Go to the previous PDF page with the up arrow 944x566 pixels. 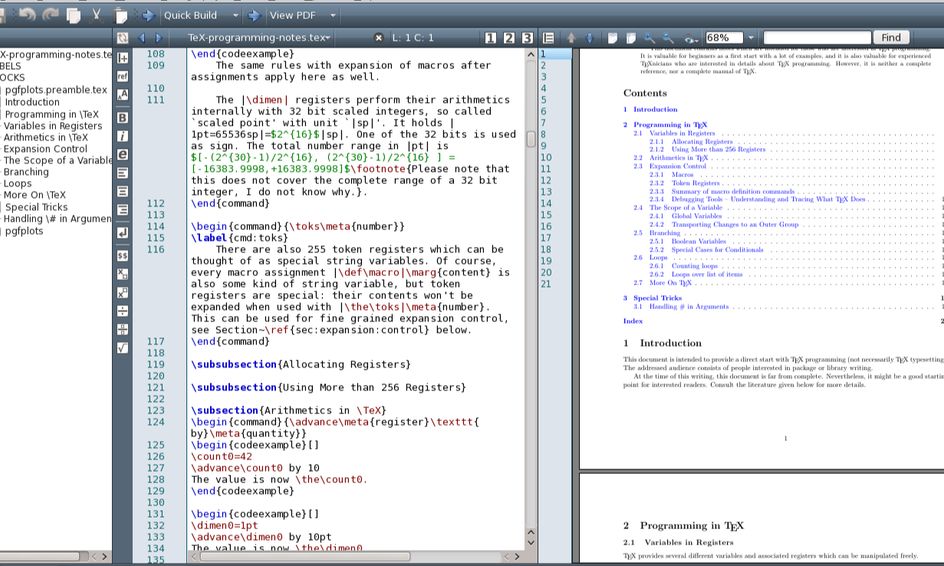pos(571,38)
